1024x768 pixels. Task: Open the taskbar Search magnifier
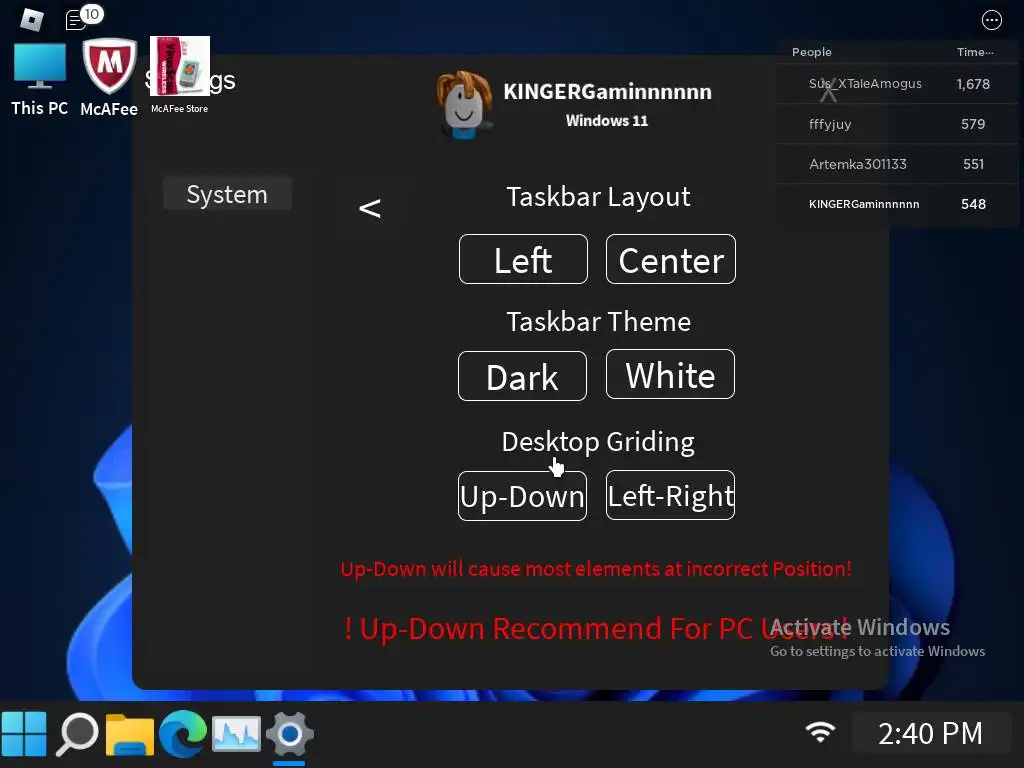click(x=77, y=734)
